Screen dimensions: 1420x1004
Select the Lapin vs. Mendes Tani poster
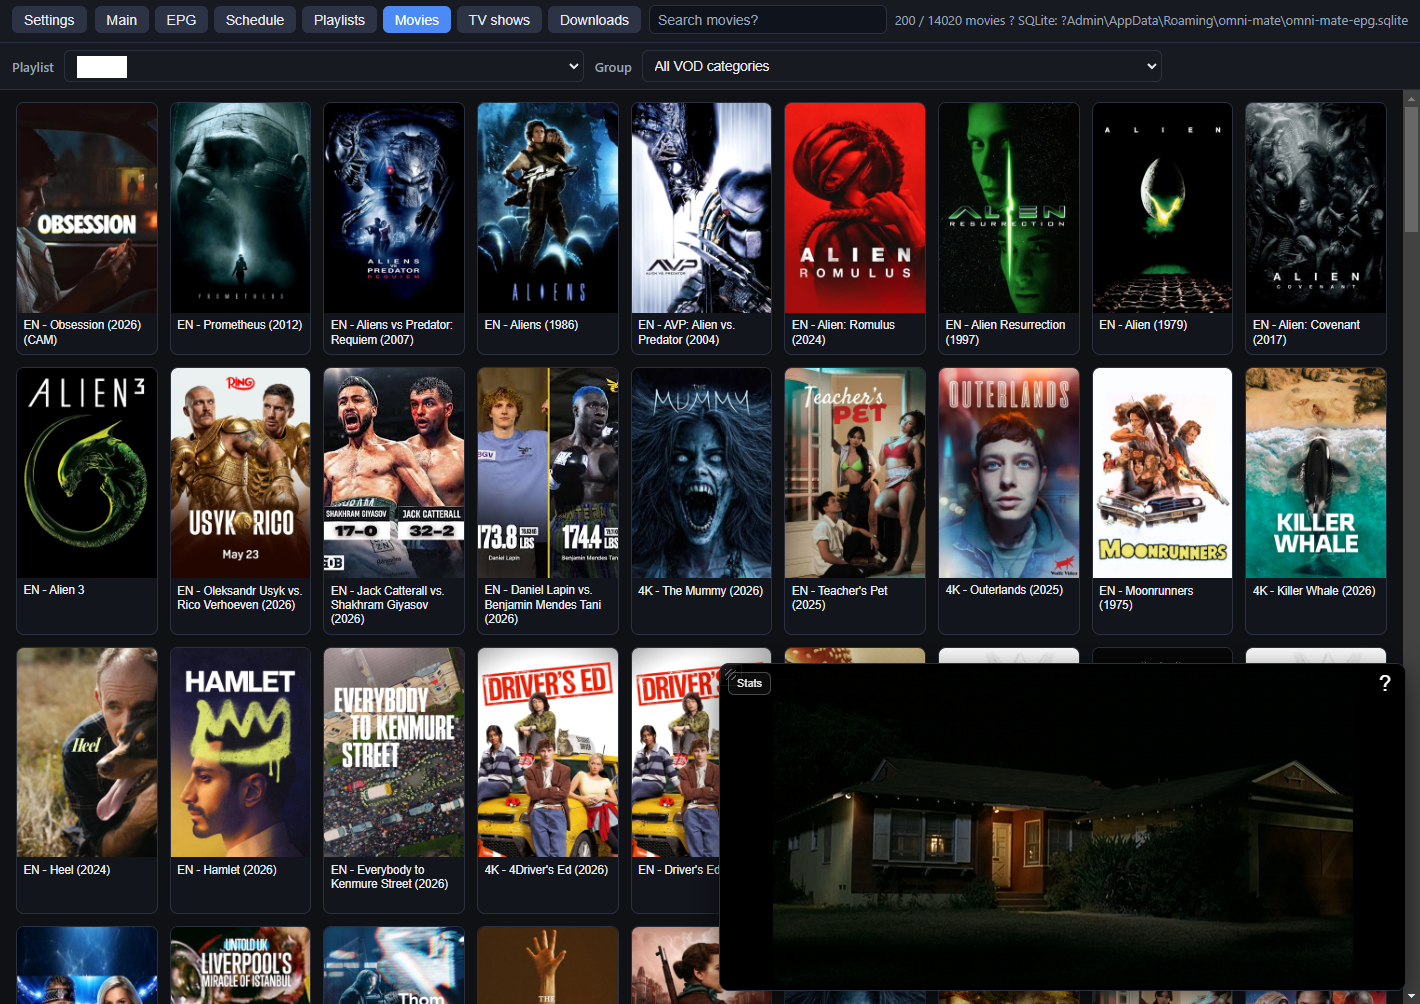(548, 473)
